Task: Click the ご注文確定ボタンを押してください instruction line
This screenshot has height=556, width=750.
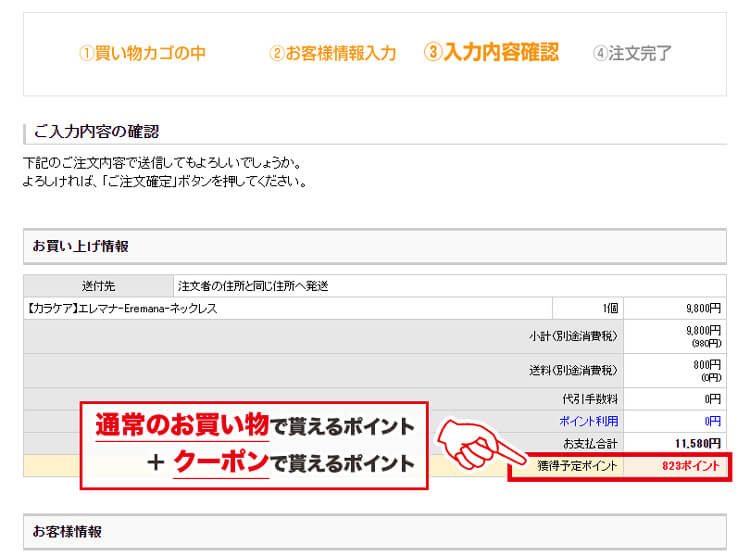Action: [x=165, y=181]
